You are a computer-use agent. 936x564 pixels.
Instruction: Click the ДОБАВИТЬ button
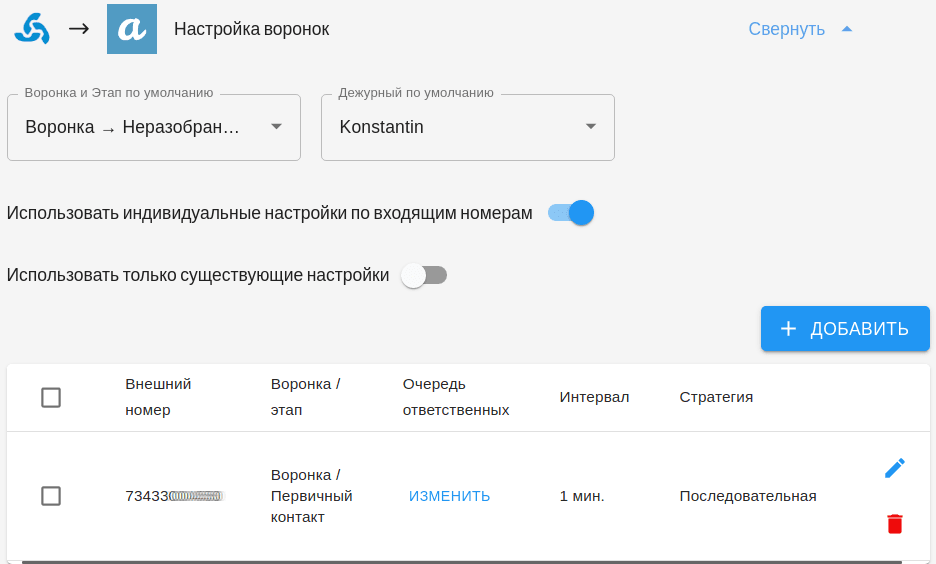point(845,328)
